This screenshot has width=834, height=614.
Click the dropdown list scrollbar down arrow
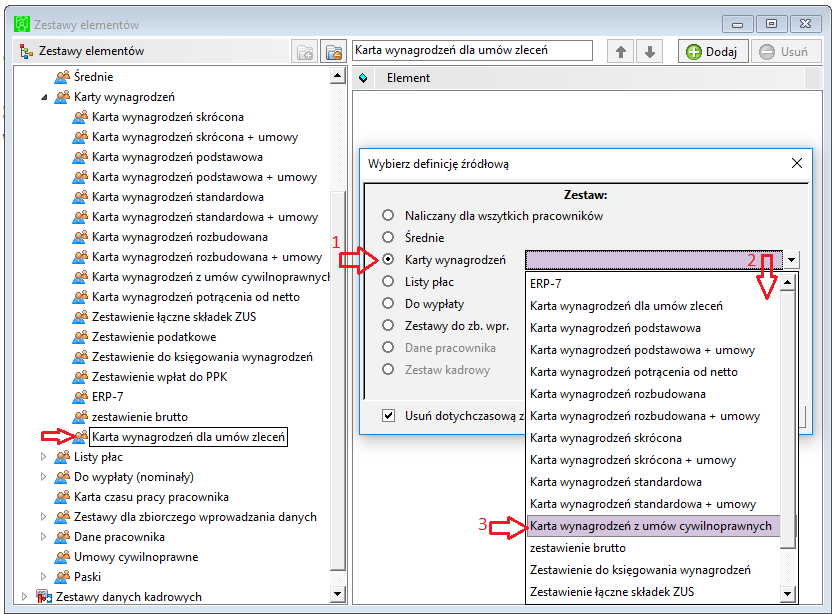click(x=788, y=593)
